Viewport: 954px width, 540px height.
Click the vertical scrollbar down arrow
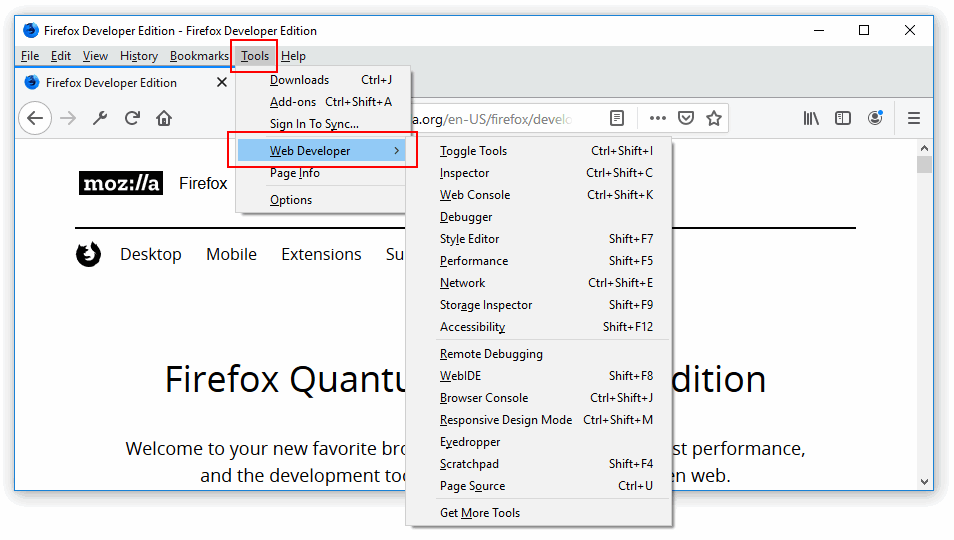(x=924, y=481)
